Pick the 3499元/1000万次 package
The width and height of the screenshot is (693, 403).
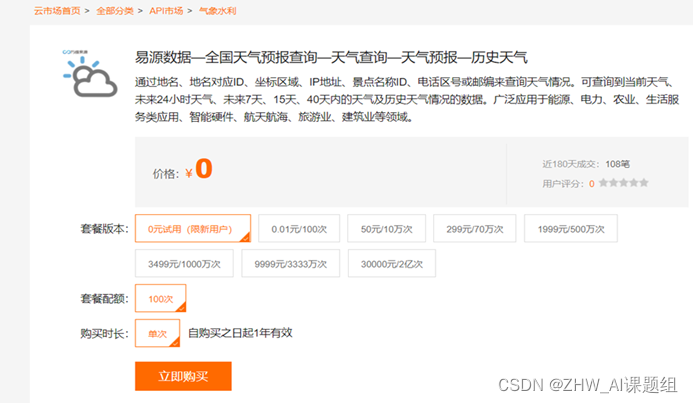click(x=184, y=263)
